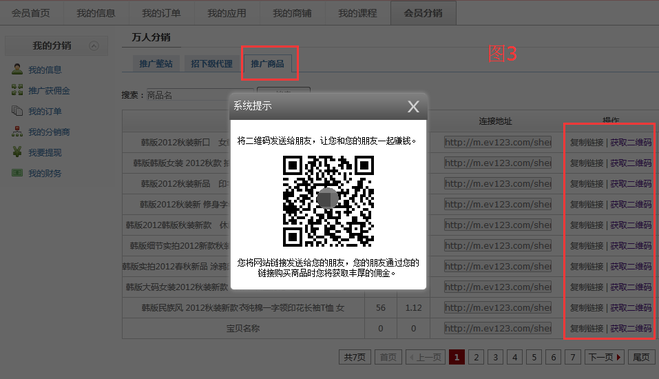Viewport: 659px width, 379px height.
Task: Click 尾页 last page button
Action: coord(641,357)
